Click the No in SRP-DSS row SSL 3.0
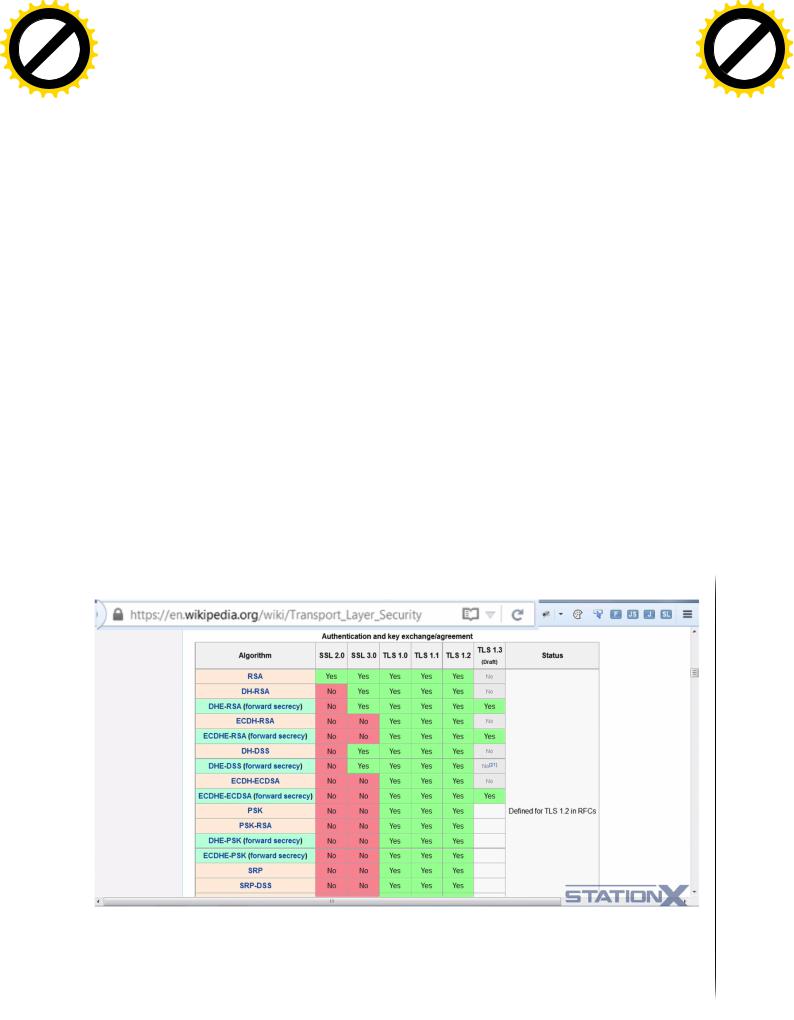 pyautogui.click(x=364, y=886)
